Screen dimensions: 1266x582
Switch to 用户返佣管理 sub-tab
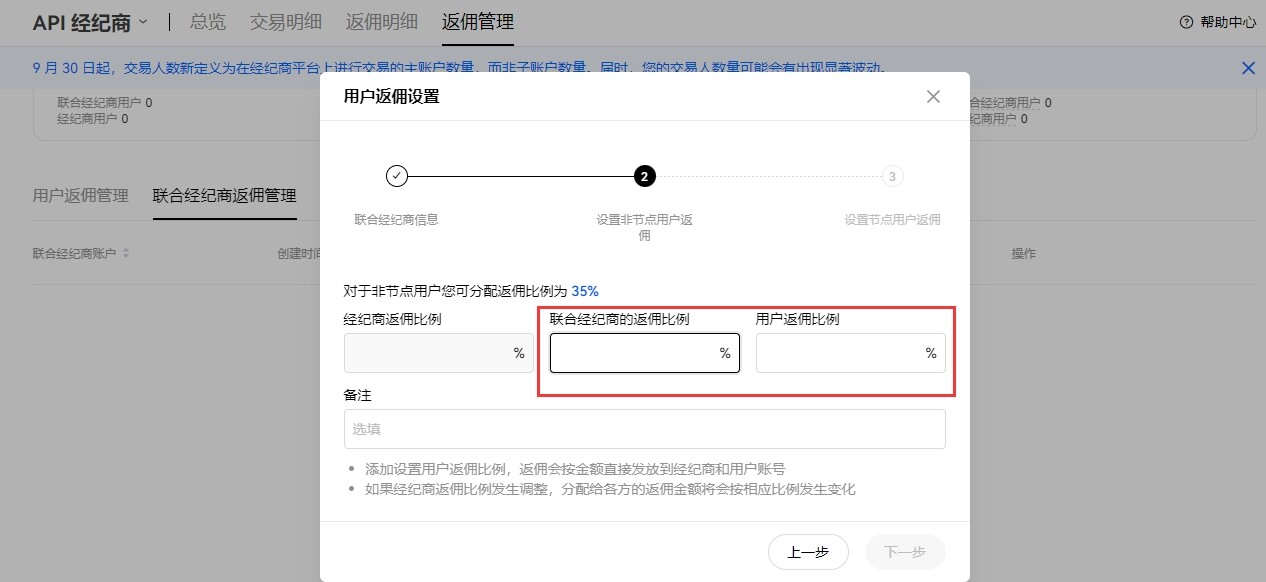coord(80,195)
